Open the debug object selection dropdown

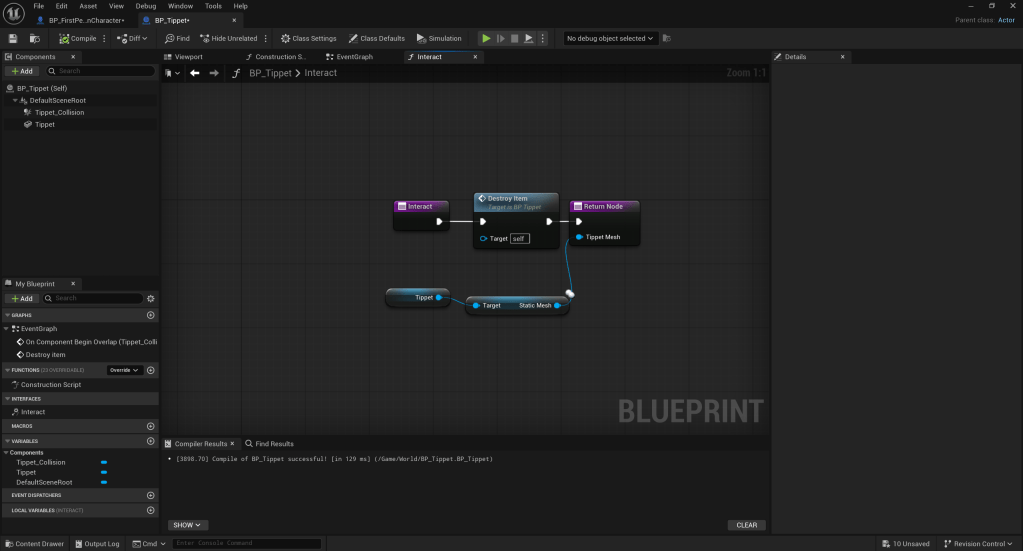coord(610,38)
